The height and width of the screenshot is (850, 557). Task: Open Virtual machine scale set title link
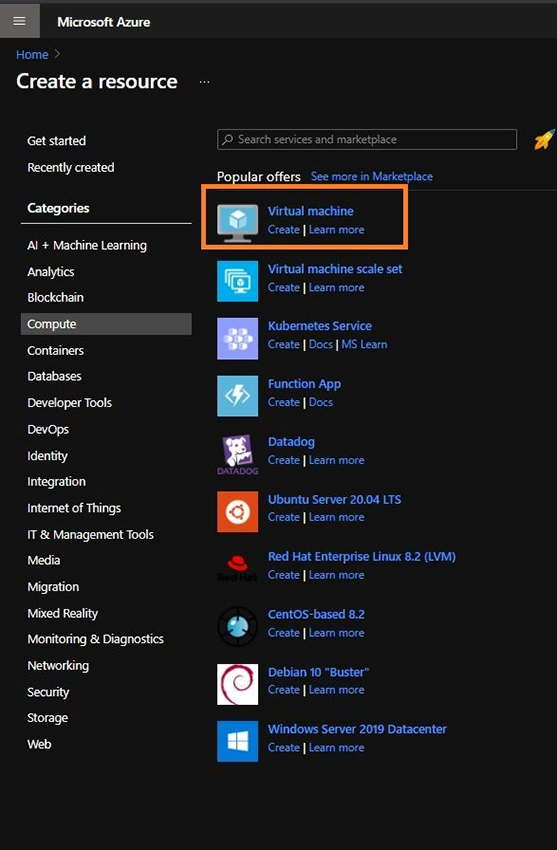pyautogui.click(x=335, y=269)
